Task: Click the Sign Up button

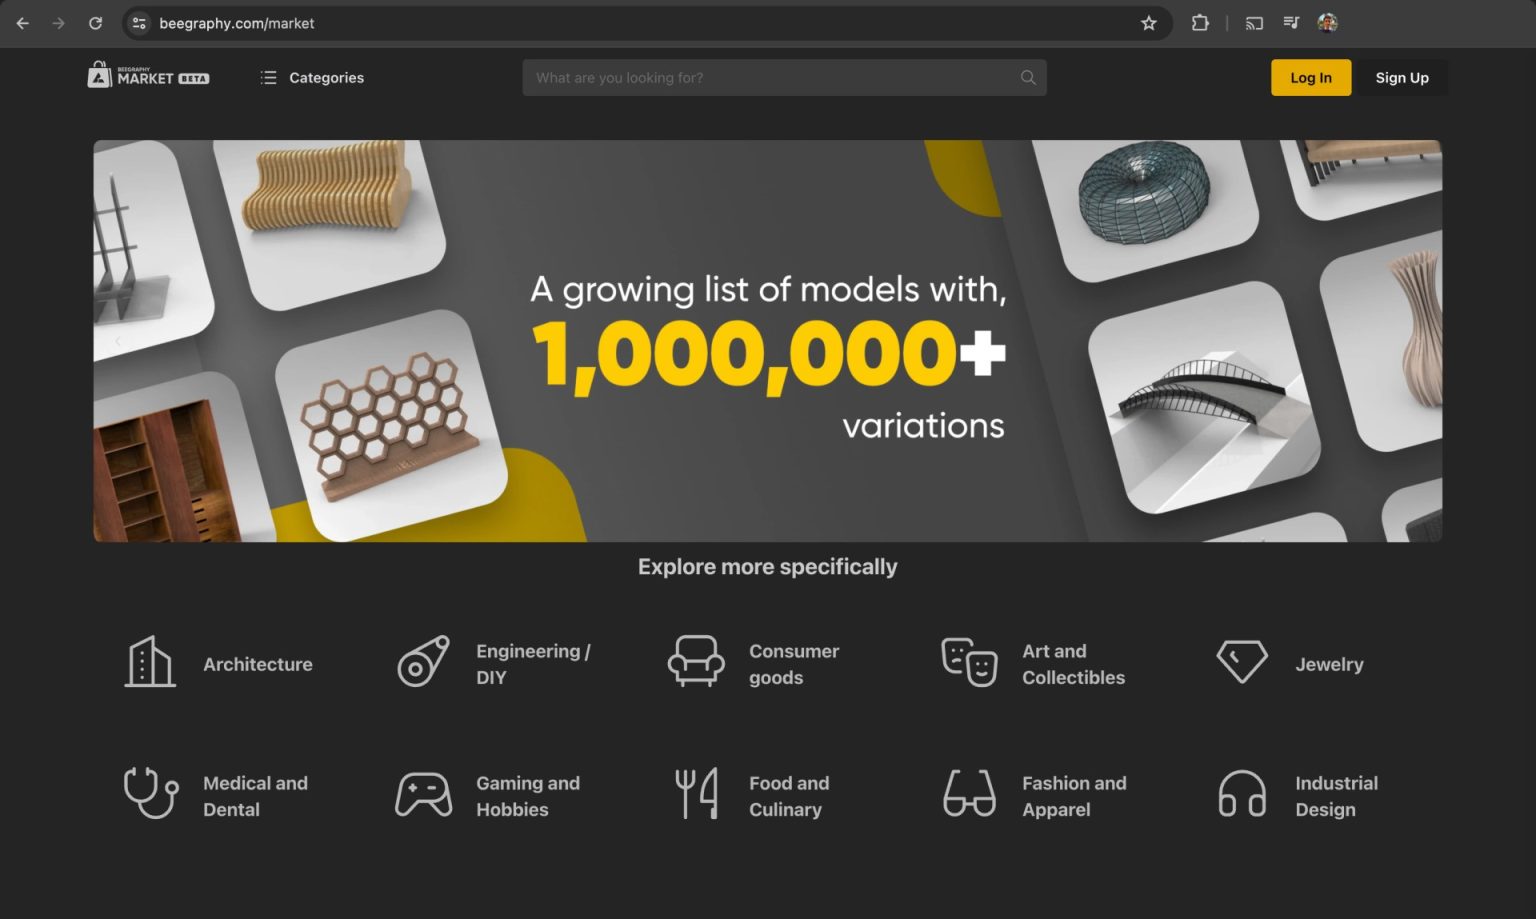Action: [1401, 78]
